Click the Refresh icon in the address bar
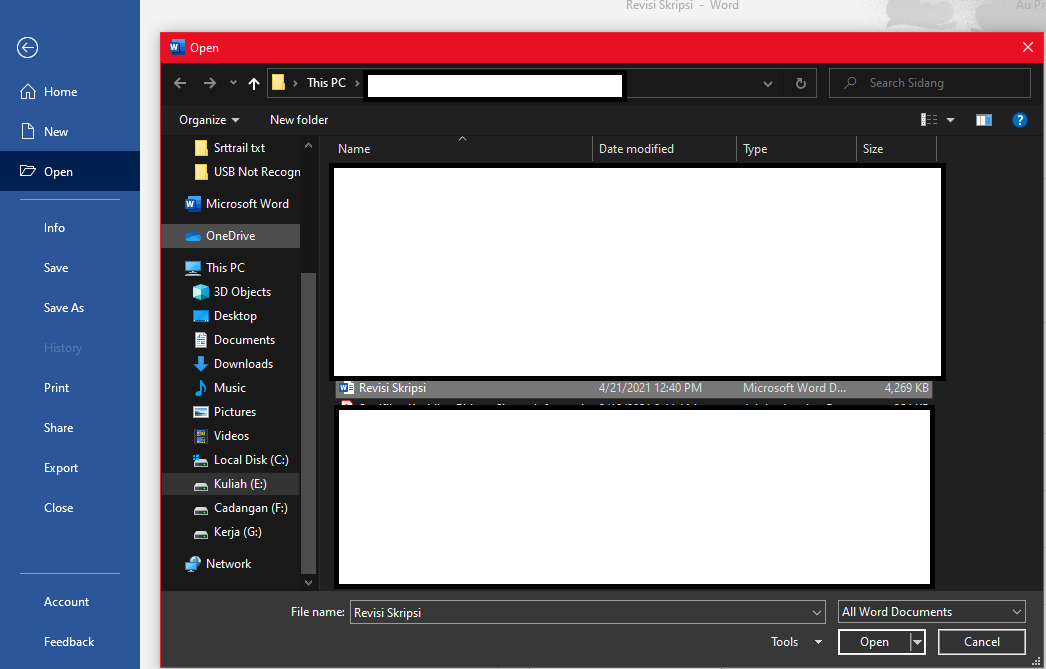Image resolution: width=1046 pixels, height=669 pixels. pyautogui.click(x=800, y=83)
